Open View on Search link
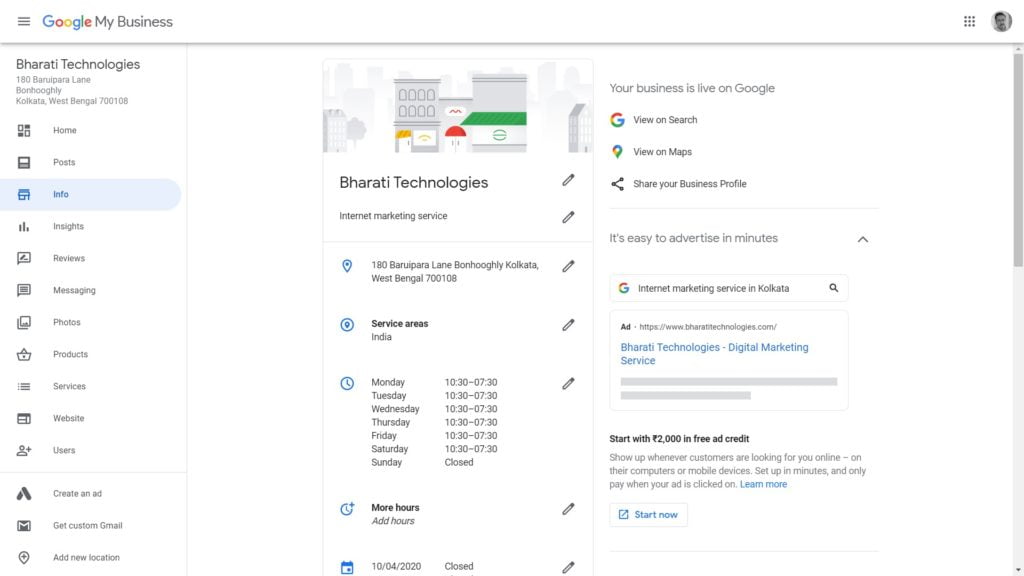Image resolution: width=1024 pixels, height=576 pixels. click(x=665, y=120)
